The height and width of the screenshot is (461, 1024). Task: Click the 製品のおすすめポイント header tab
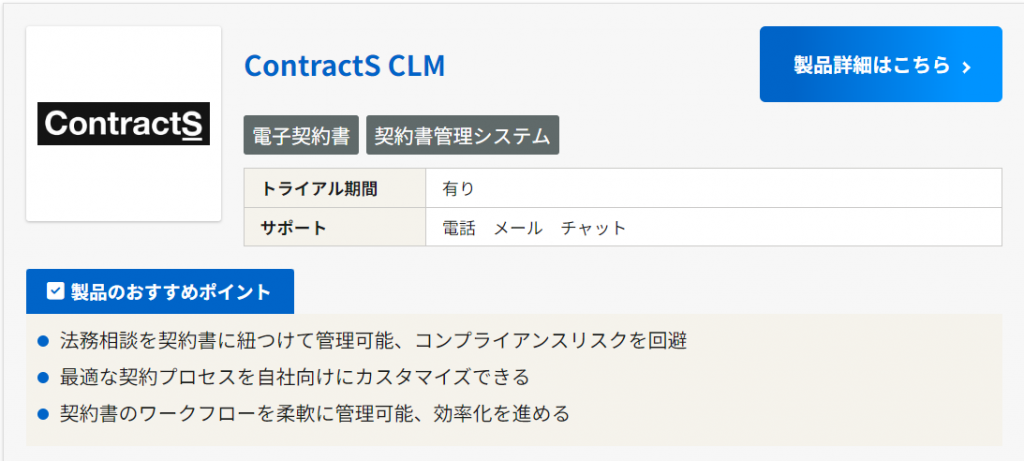pos(160,292)
